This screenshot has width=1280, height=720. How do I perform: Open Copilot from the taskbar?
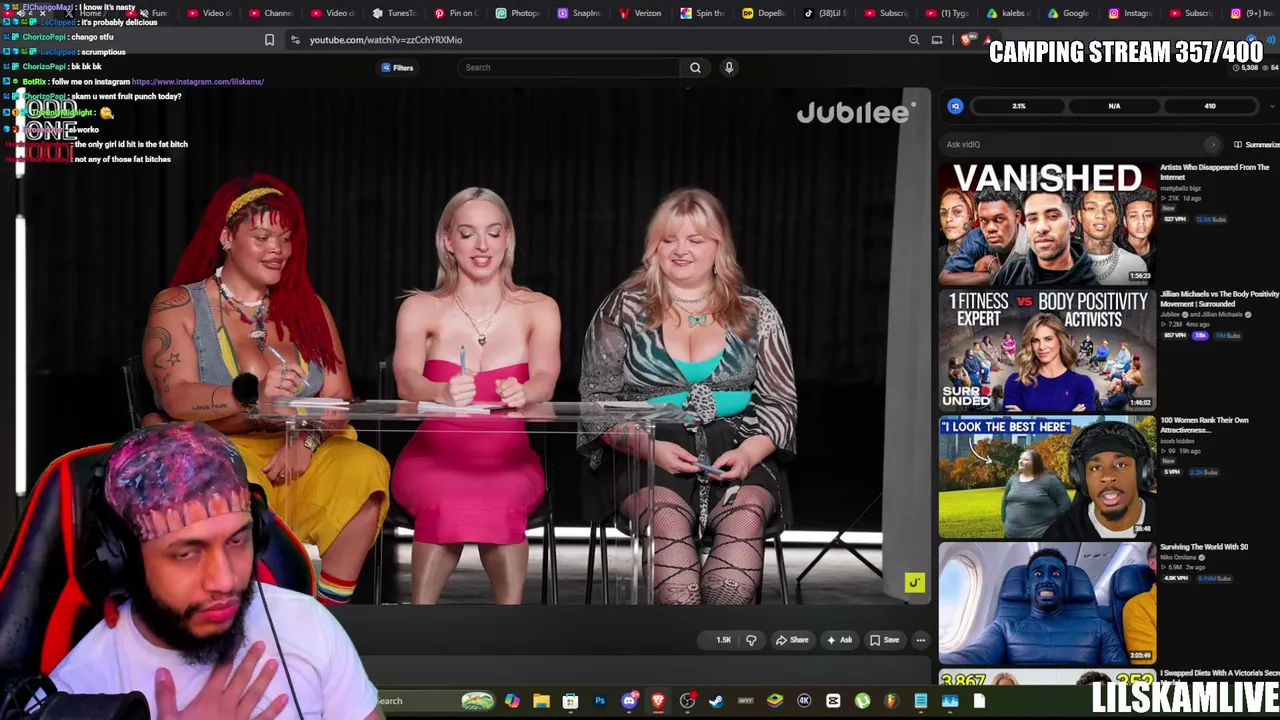(512, 701)
